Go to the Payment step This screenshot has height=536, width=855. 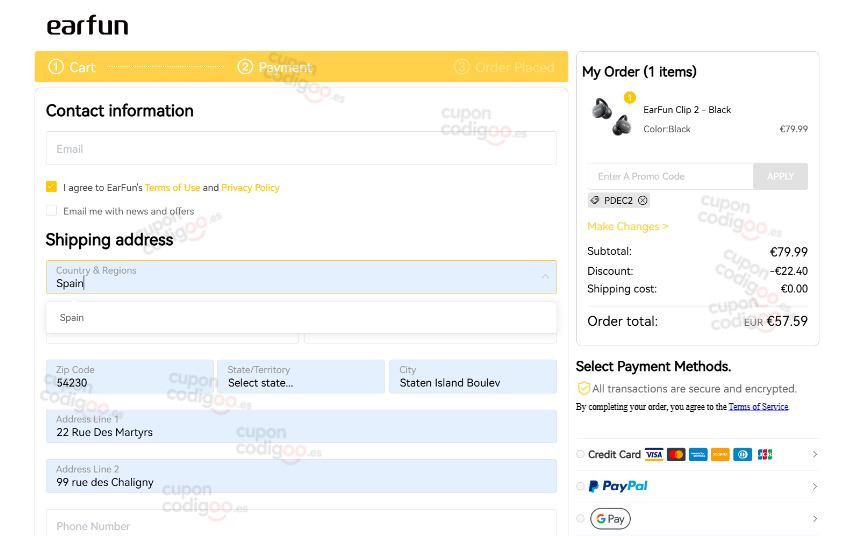click(275, 67)
